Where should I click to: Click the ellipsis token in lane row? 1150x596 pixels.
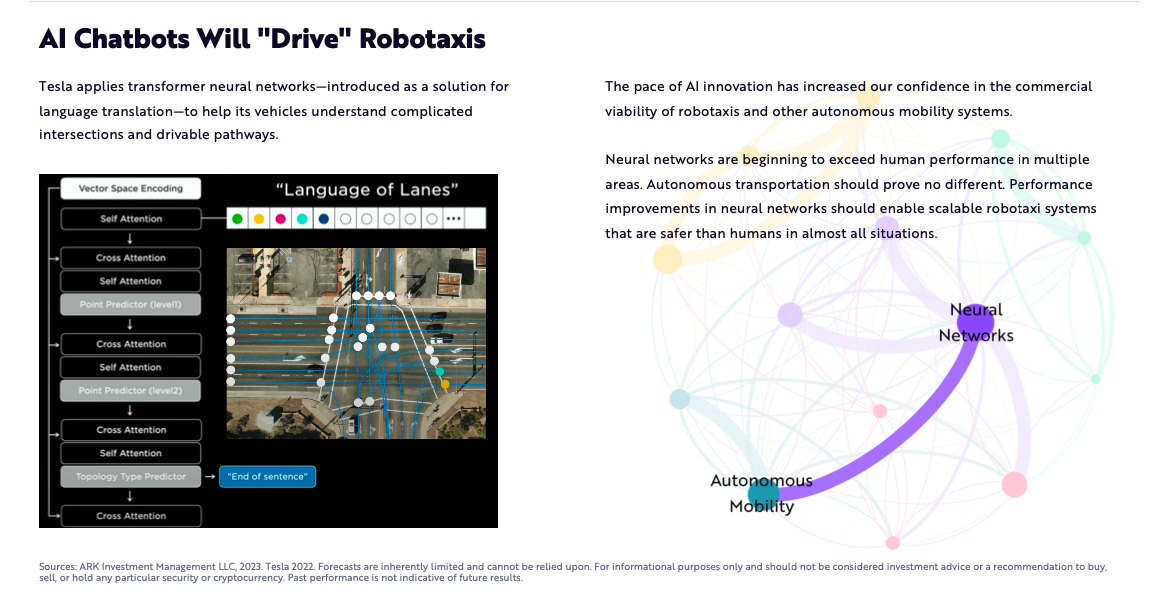click(x=454, y=218)
